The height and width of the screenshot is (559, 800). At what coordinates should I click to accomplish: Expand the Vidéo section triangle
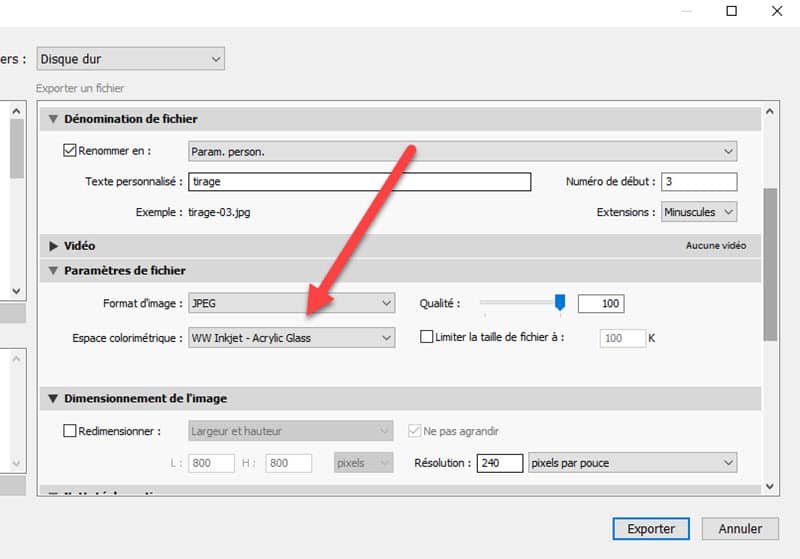(53, 246)
